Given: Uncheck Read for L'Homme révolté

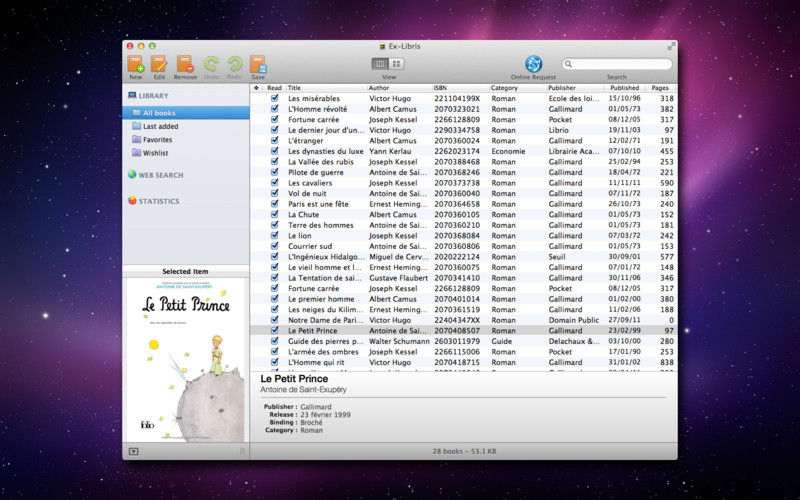Looking at the screenshot, I should click(x=274, y=109).
